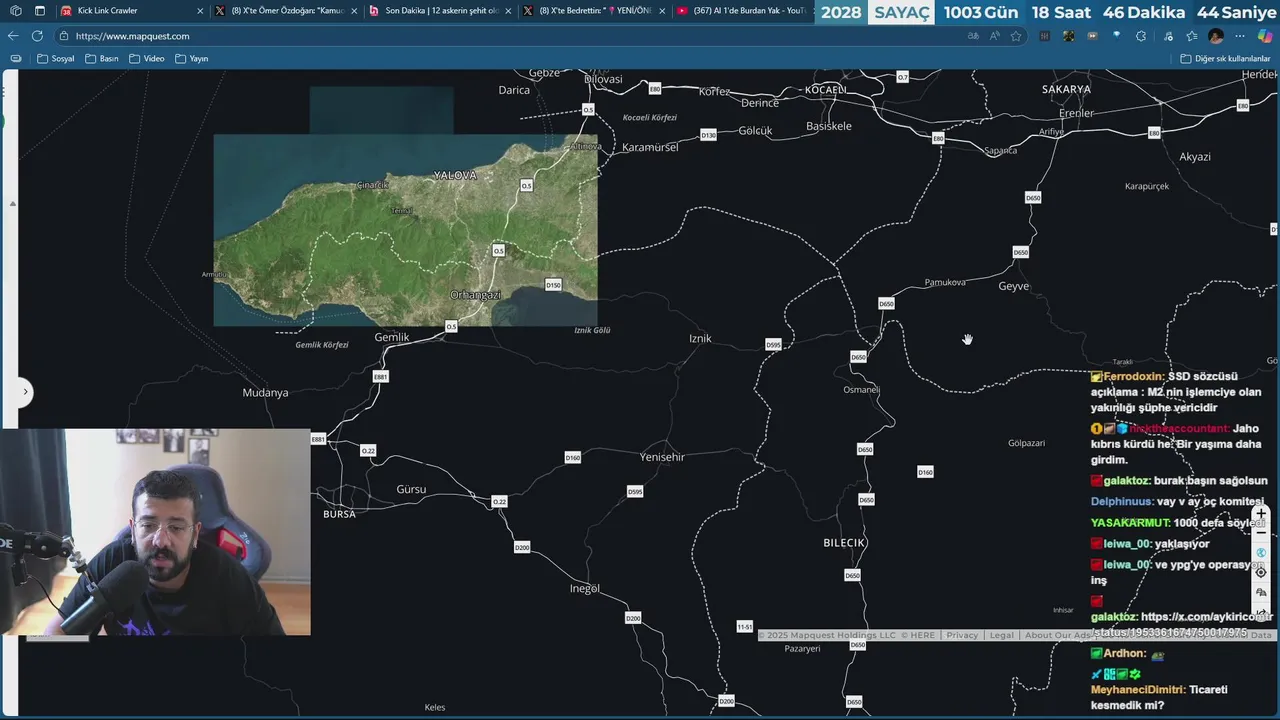Screen dimensions: 1280x720
Task: Click the Iznik town label
Action: (700, 339)
